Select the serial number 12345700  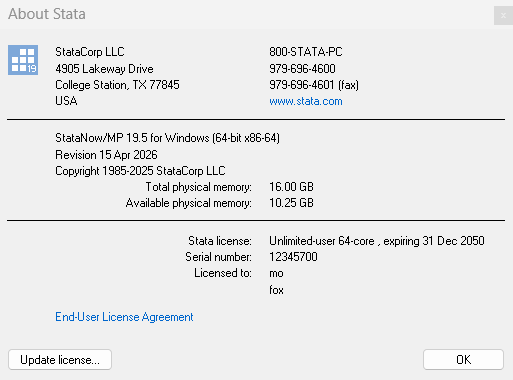tap(293, 257)
